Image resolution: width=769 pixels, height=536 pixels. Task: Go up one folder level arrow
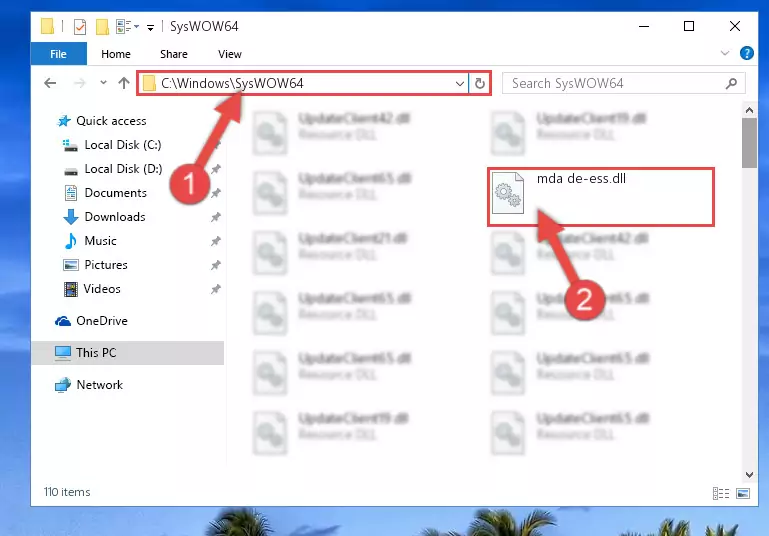[x=124, y=83]
